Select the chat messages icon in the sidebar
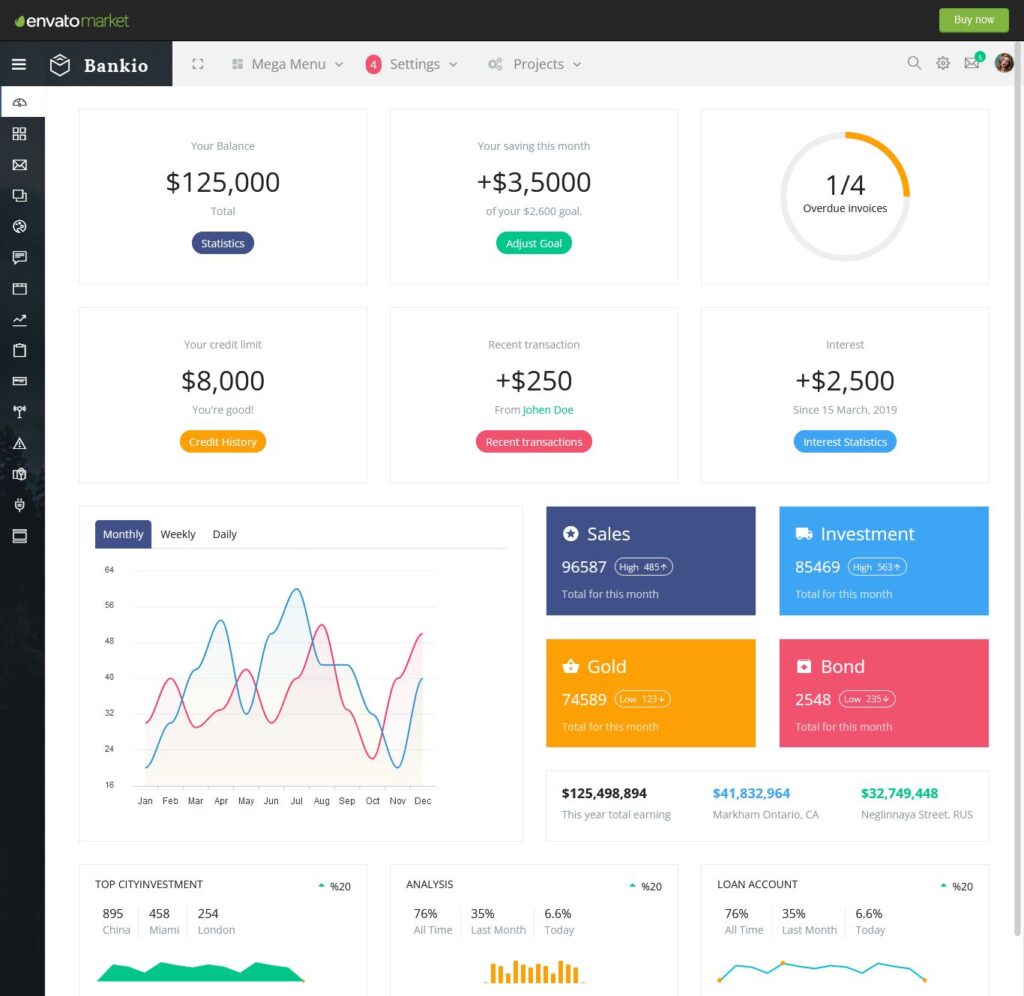 (20, 257)
